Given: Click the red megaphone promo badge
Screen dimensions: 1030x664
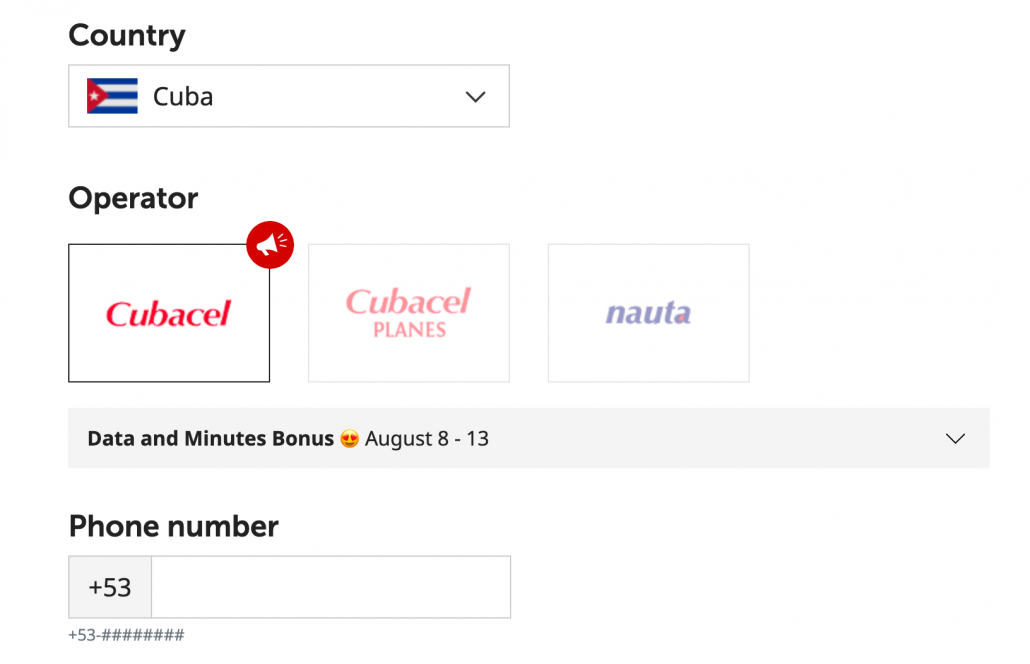Looking at the screenshot, I should pyautogui.click(x=270, y=245).
